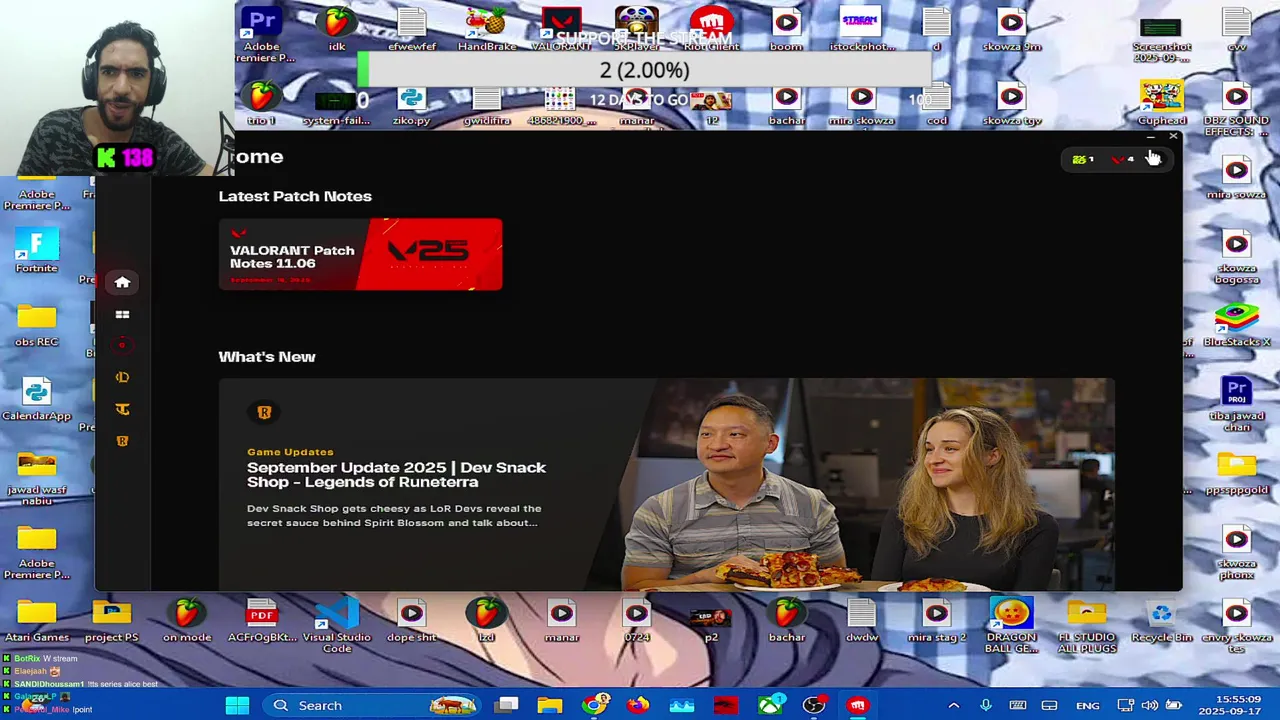
Task: Select the BlueStacks X desktop shortcut
Action: point(1236,324)
